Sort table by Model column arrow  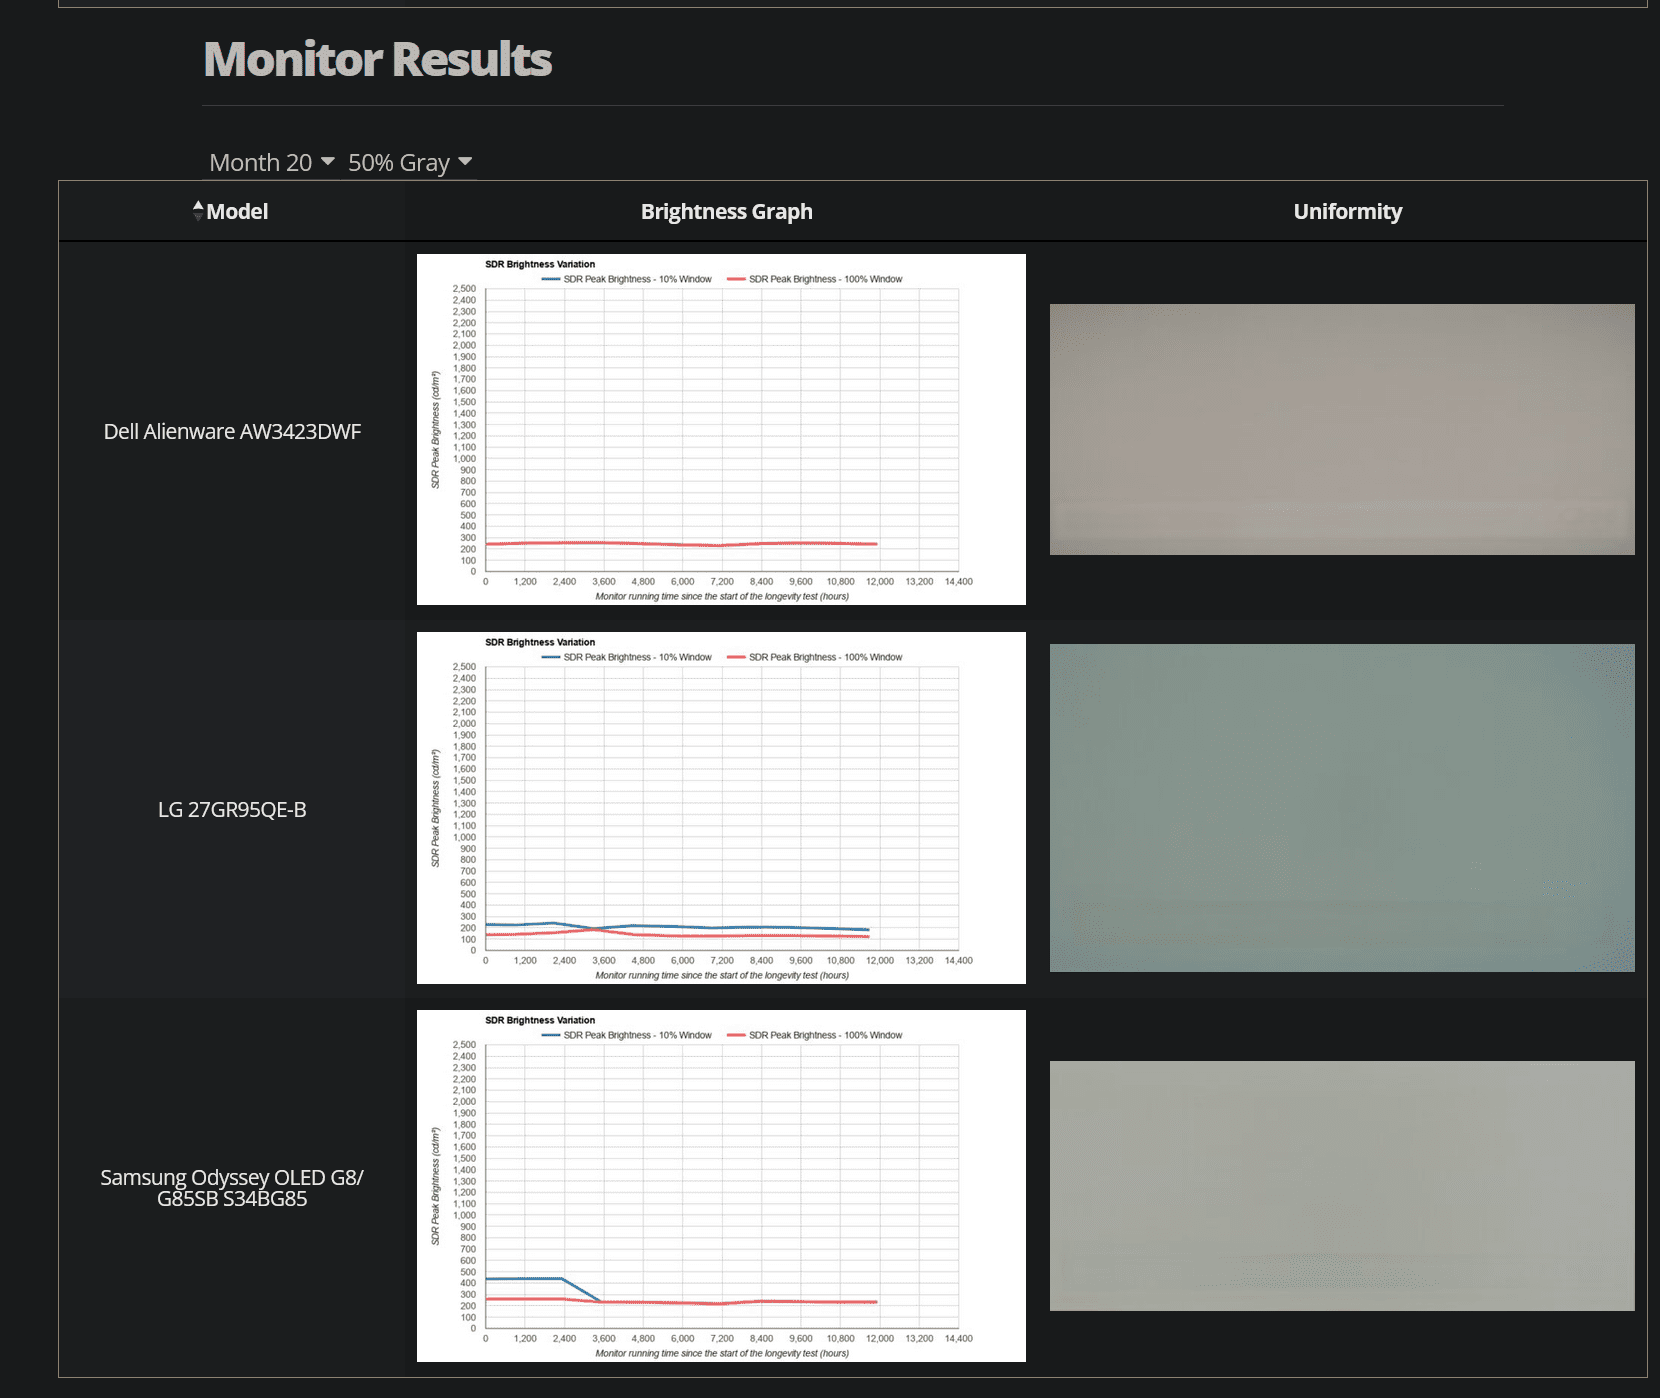[198, 210]
